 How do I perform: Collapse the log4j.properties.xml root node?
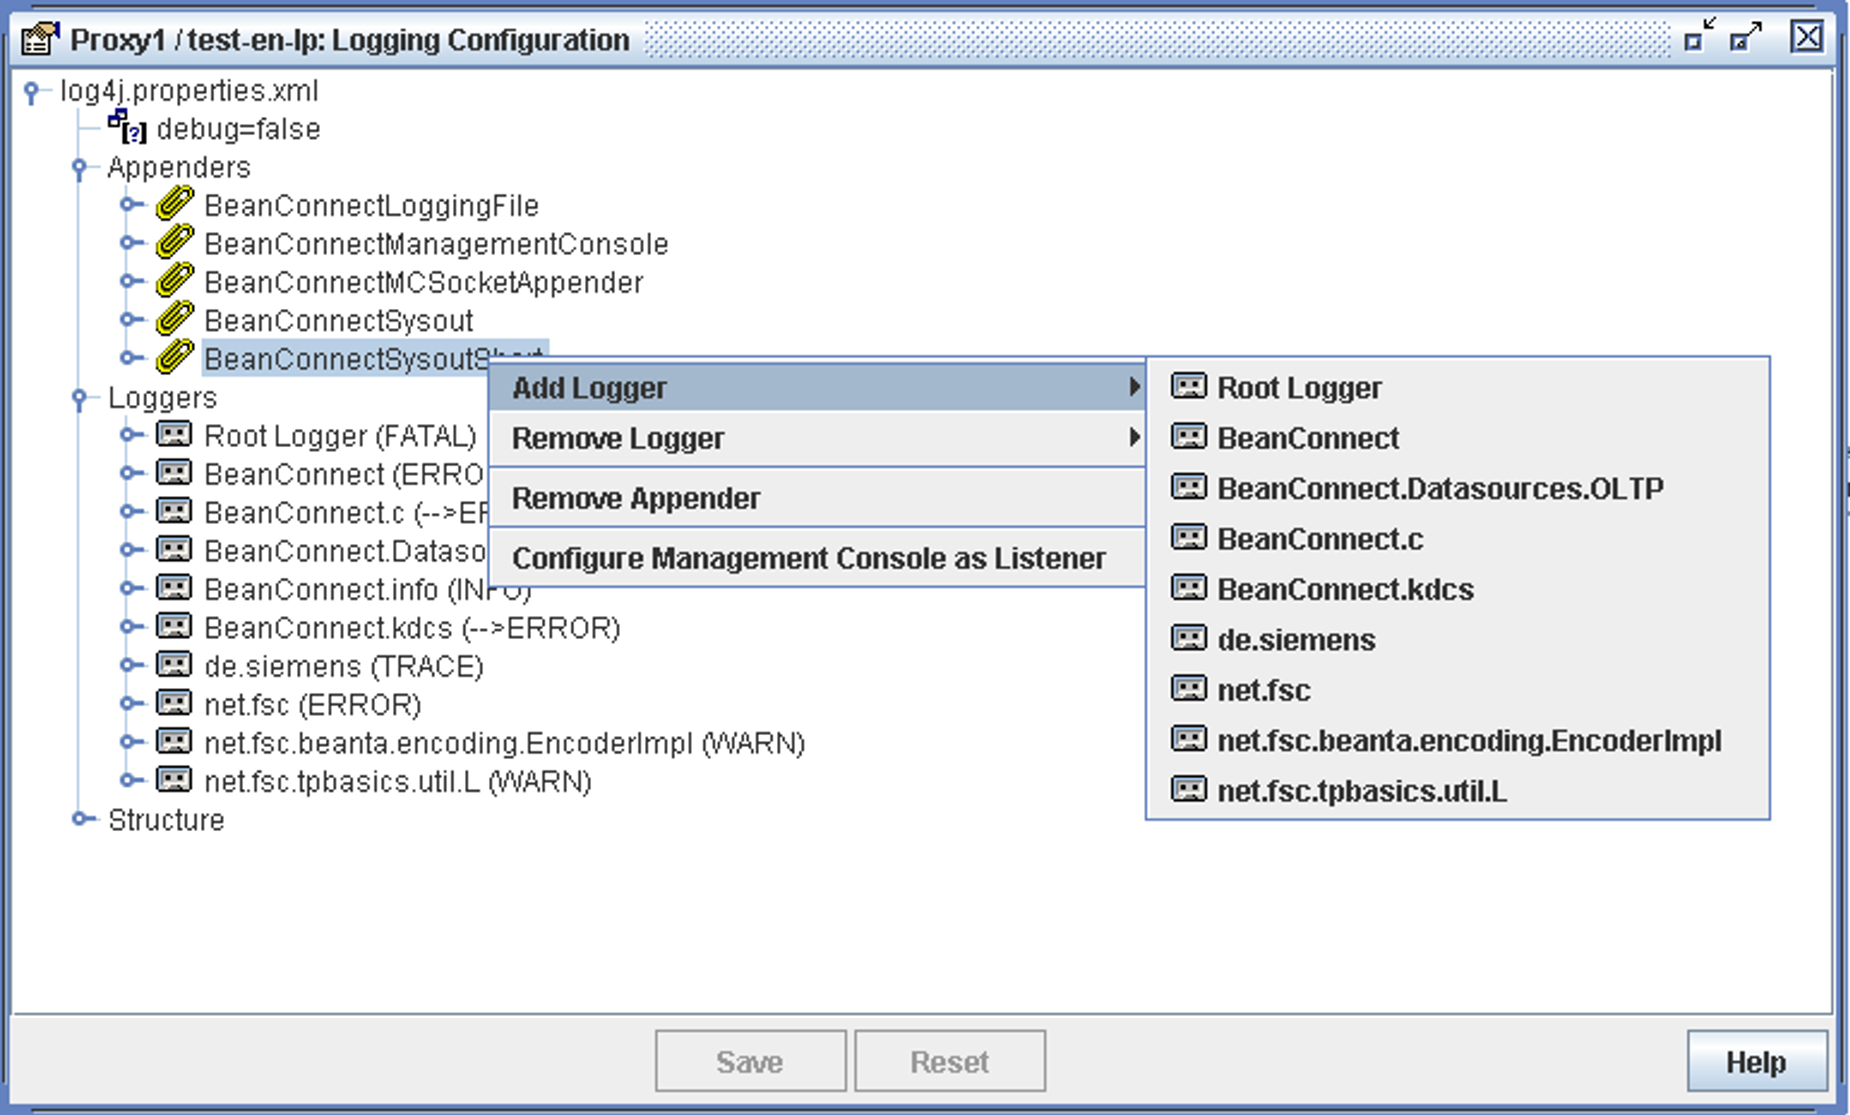pyautogui.click(x=32, y=92)
